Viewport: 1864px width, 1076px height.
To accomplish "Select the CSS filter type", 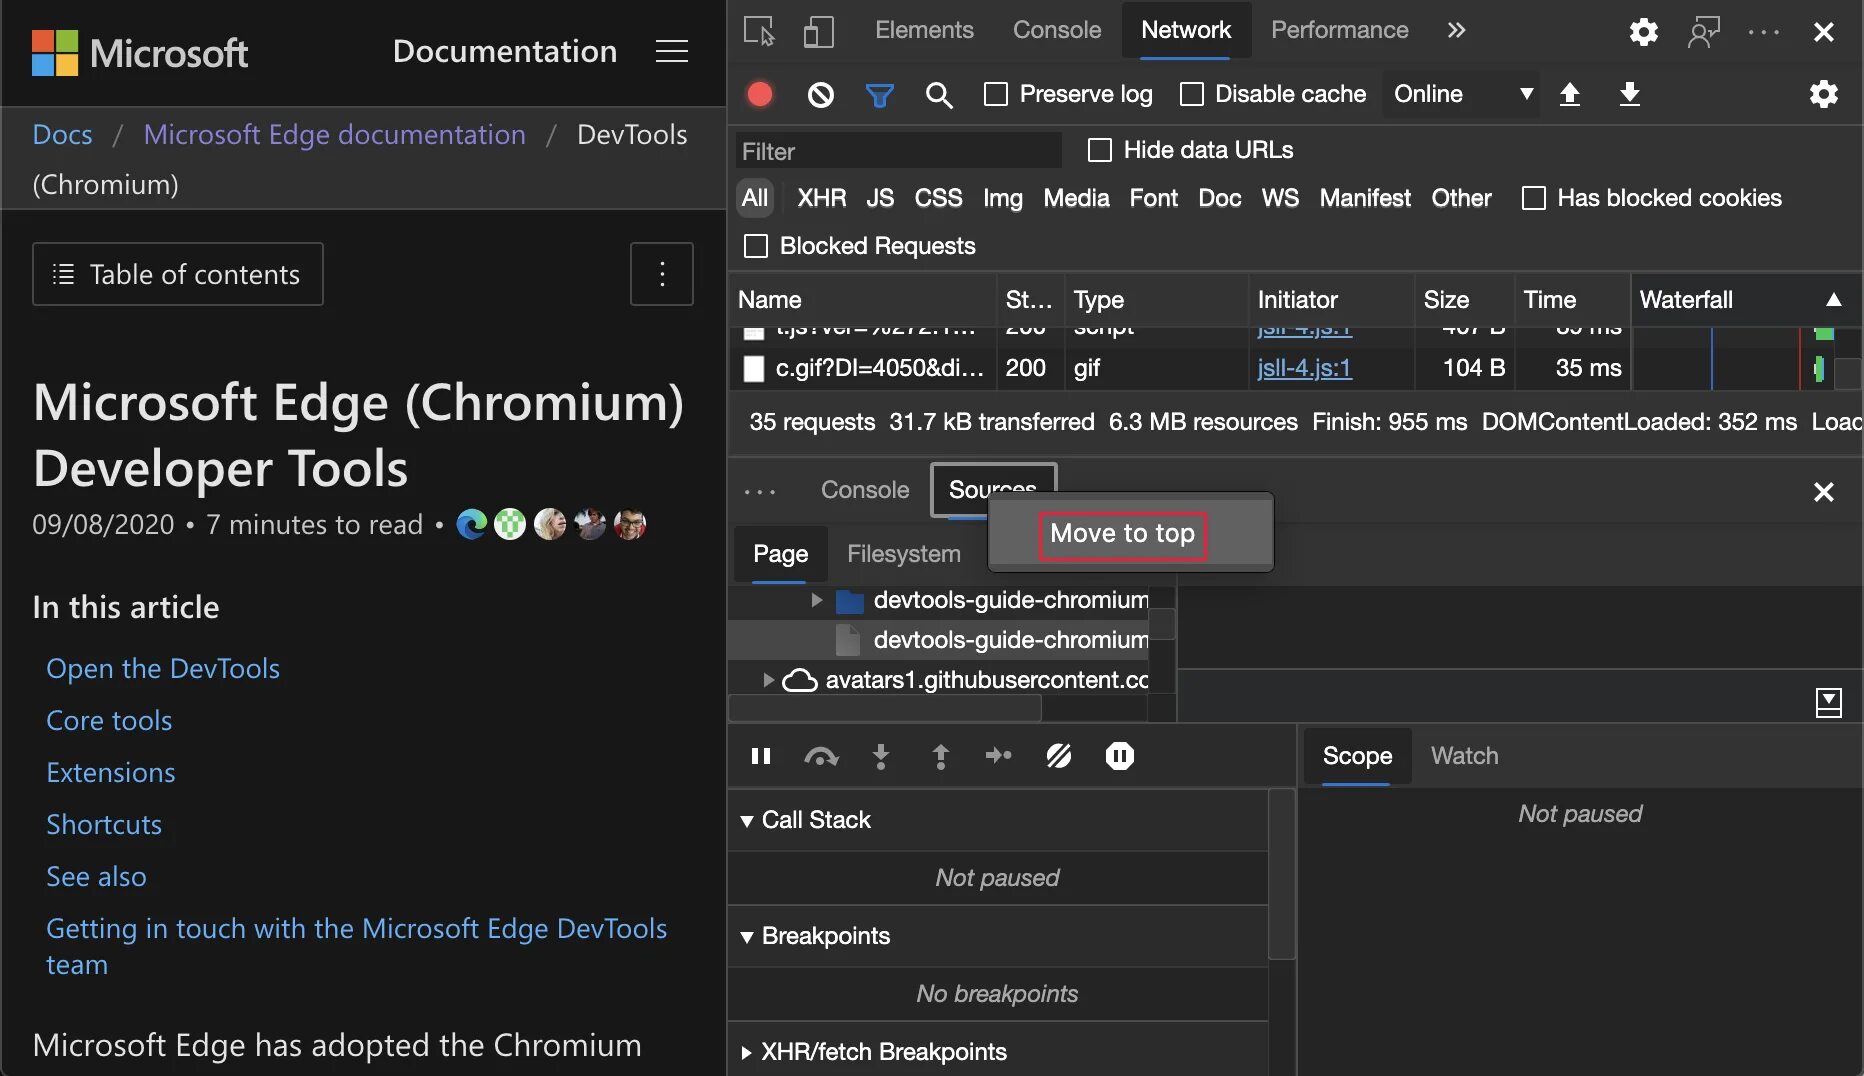I will point(938,198).
